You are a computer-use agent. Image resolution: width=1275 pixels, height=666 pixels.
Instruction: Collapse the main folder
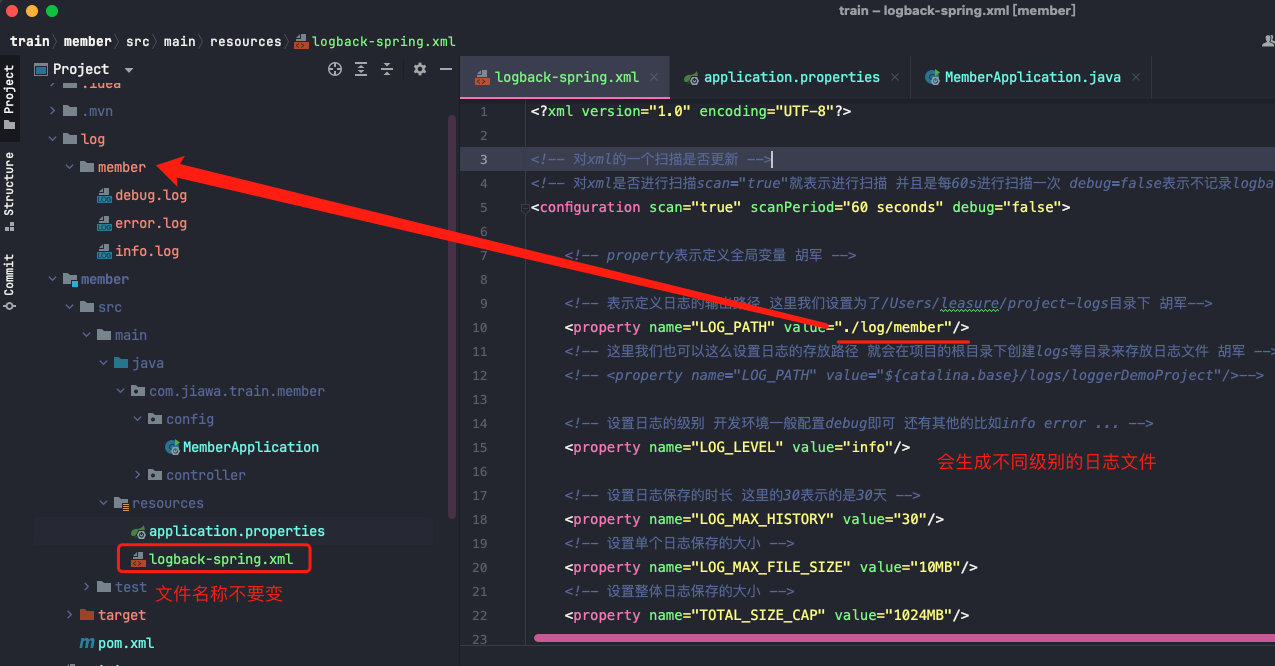click(x=87, y=335)
